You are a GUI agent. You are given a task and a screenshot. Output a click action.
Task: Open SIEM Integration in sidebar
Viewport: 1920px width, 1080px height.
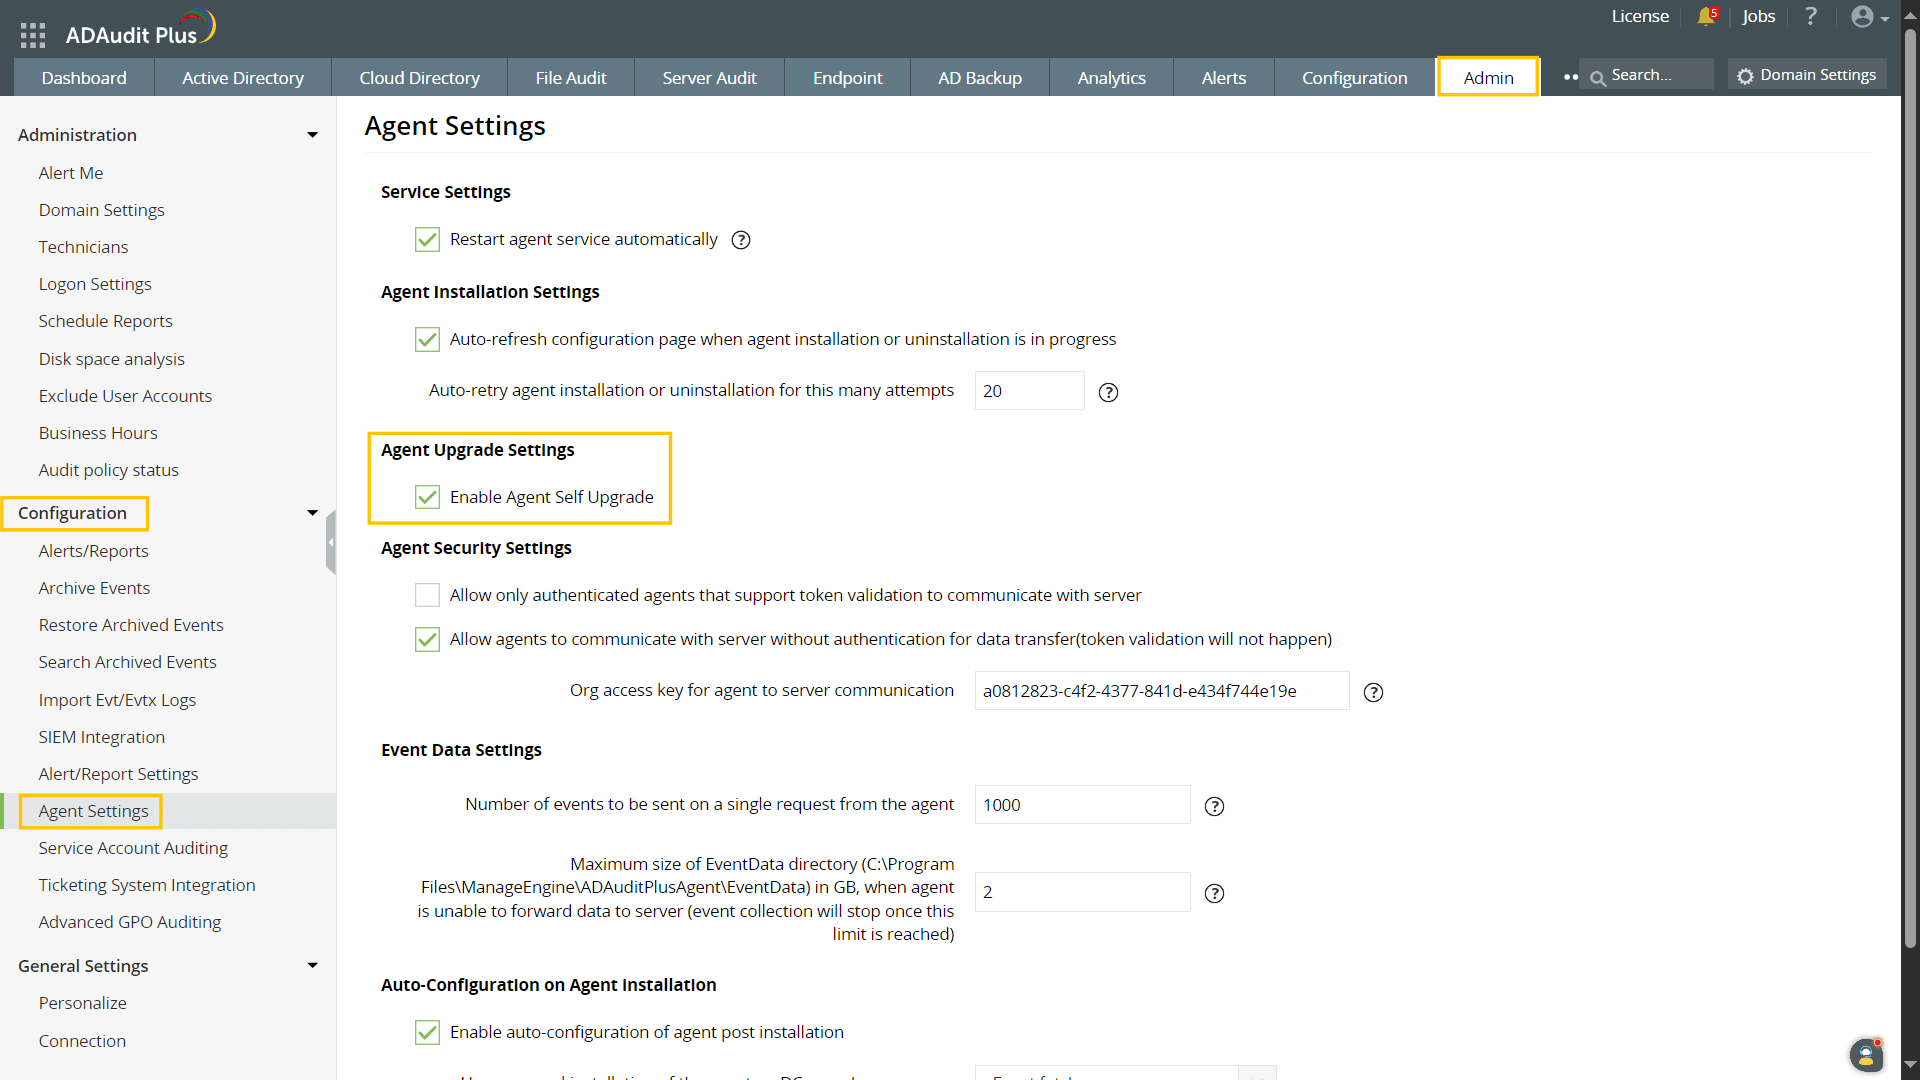coord(102,737)
